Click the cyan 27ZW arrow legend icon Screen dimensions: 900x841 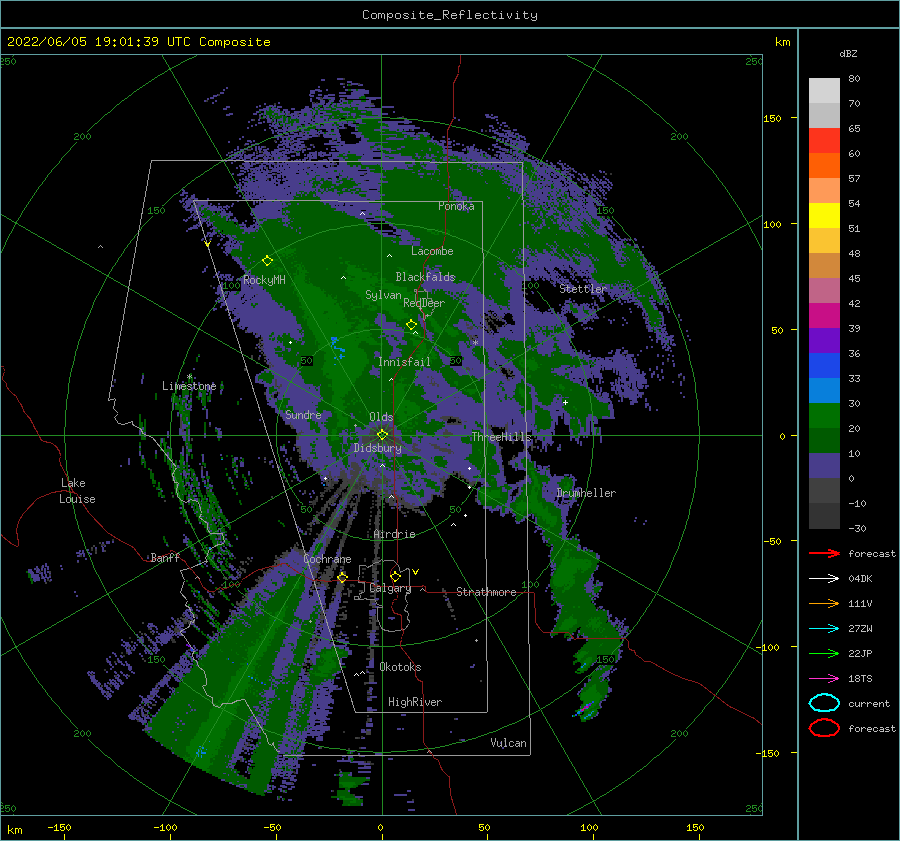(824, 629)
